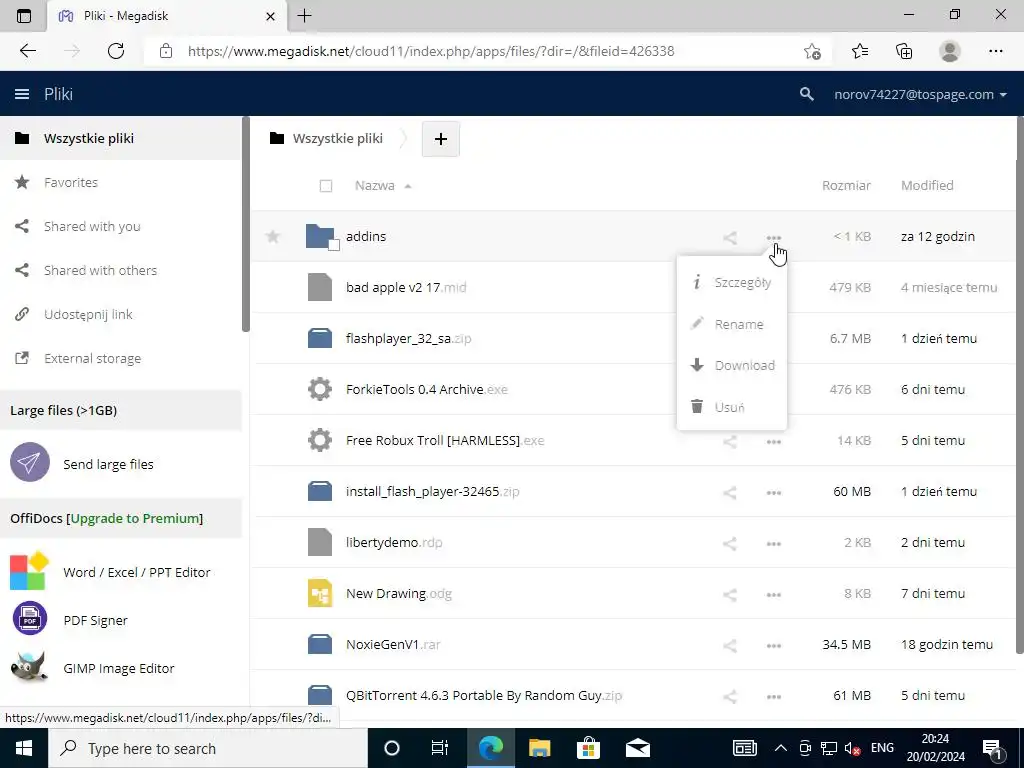This screenshot has width=1024, height=768.
Task: Click the PDF Signer icon
Action: click(29, 618)
